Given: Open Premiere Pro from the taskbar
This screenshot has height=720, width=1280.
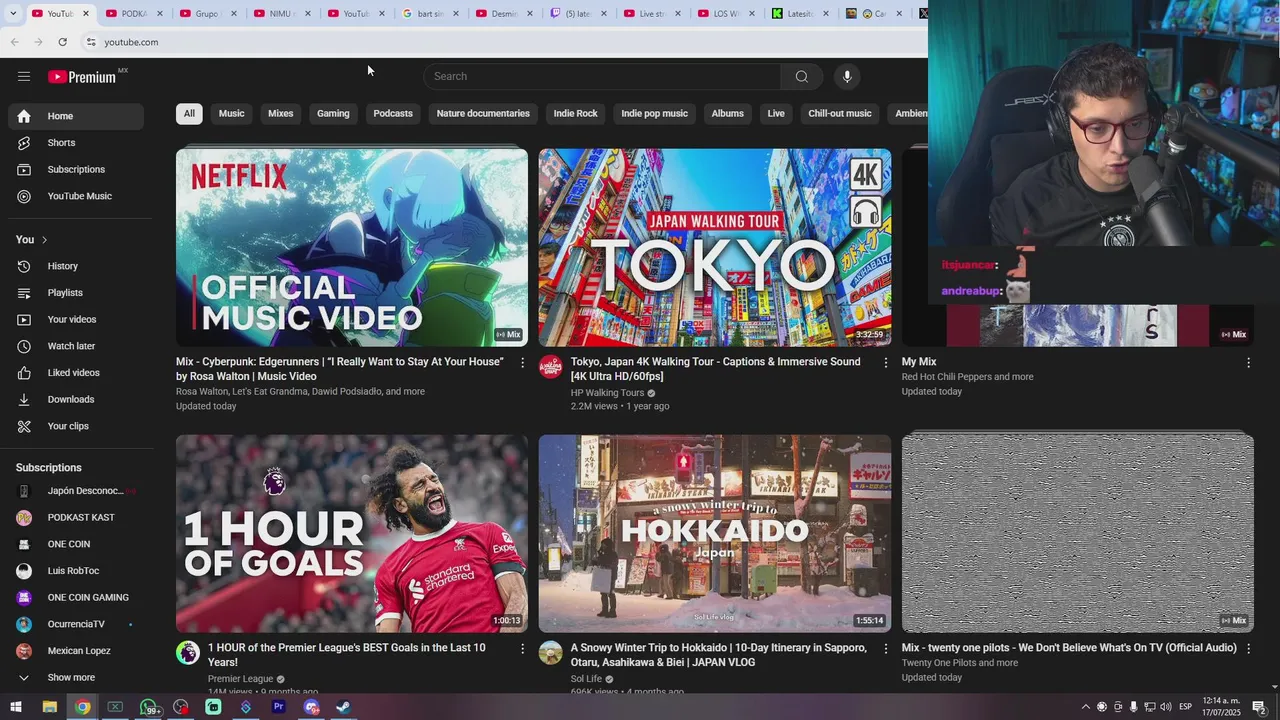Looking at the screenshot, I should [x=278, y=707].
